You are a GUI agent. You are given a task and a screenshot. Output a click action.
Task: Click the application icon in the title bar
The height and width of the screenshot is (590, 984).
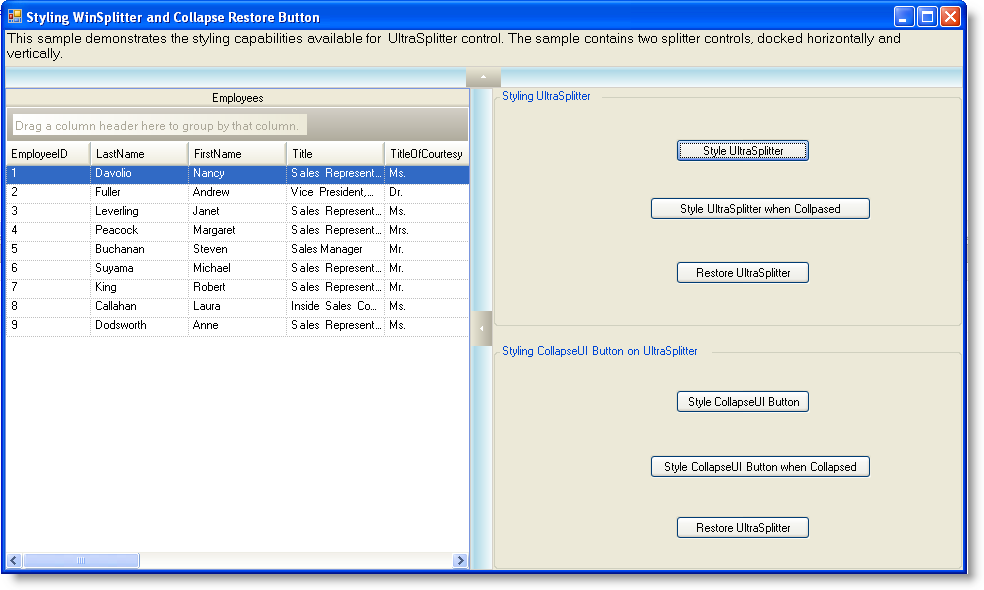tap(14, 16)
